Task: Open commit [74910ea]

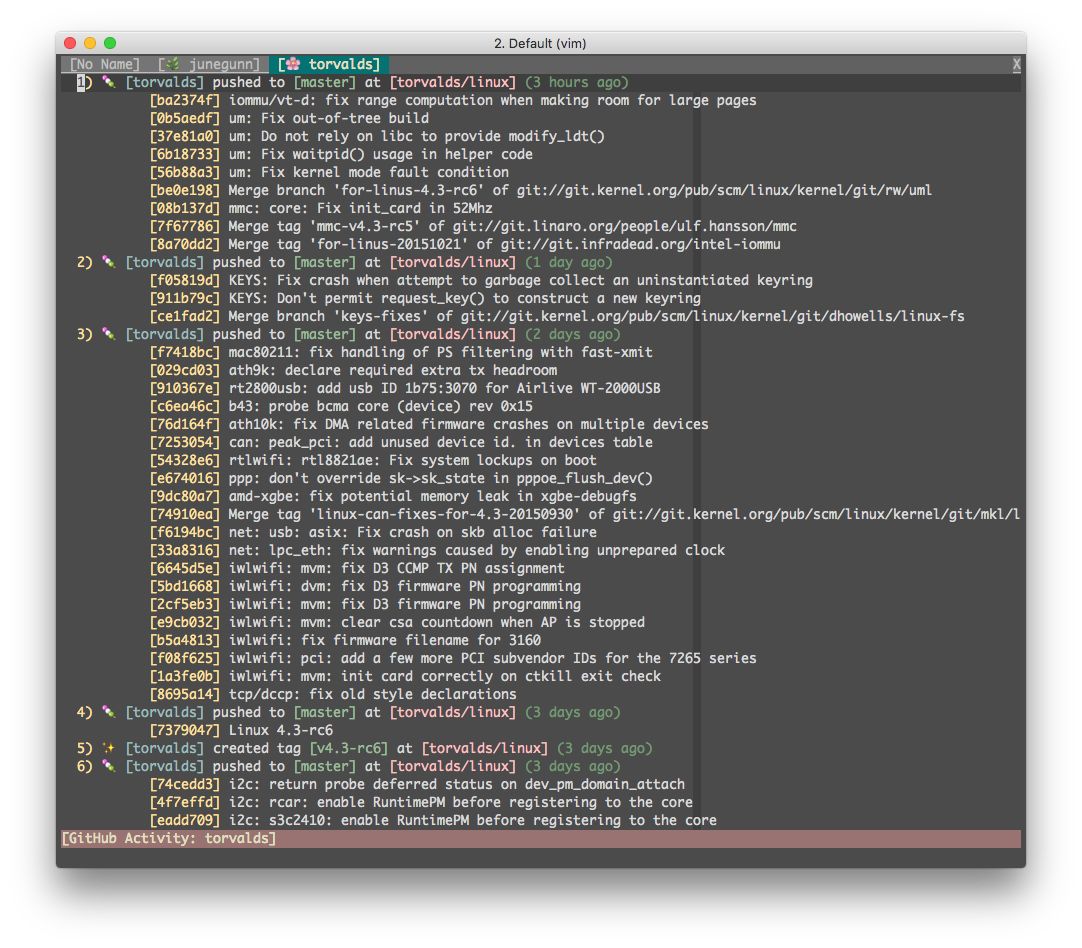Action: (185, 514)
